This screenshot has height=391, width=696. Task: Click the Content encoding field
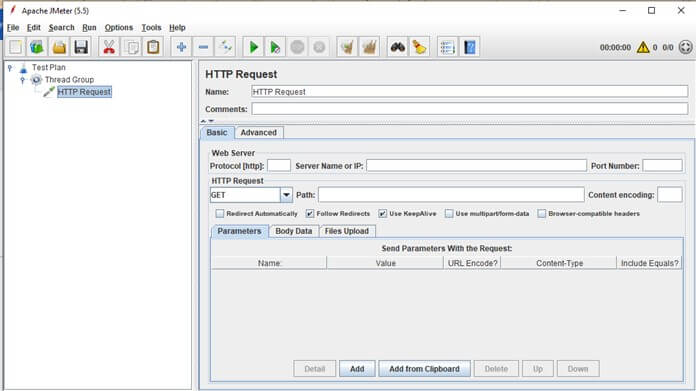pos(670,195)
